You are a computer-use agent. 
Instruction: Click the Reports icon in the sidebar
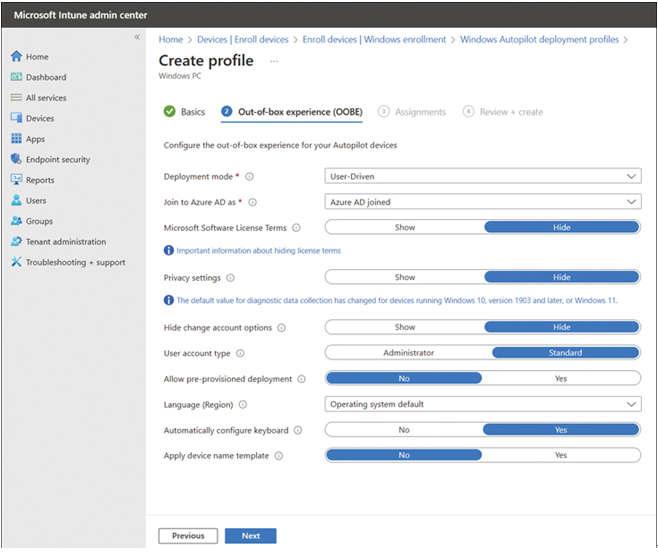click(x=16, y=180)
